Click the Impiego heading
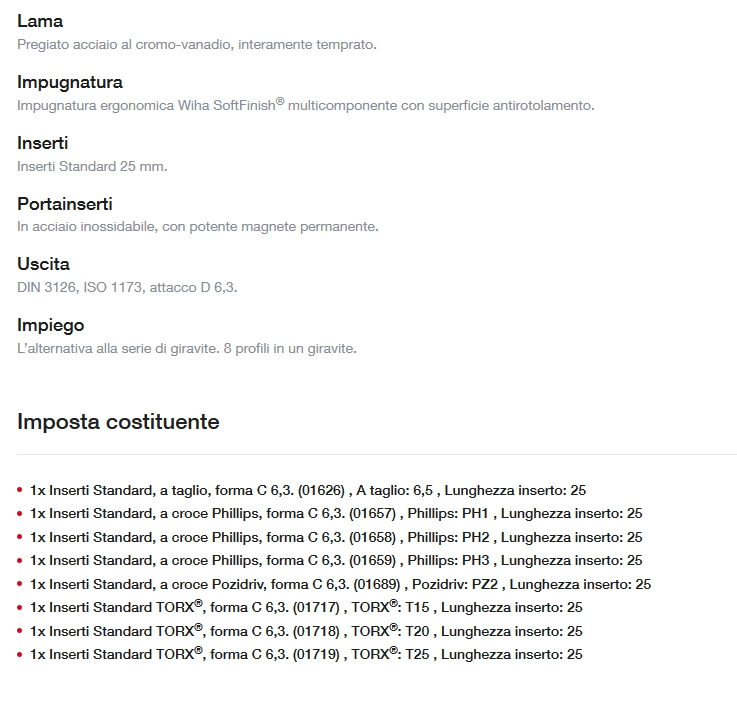The height and width of the screenshot is (701, 737). point(51,326)
